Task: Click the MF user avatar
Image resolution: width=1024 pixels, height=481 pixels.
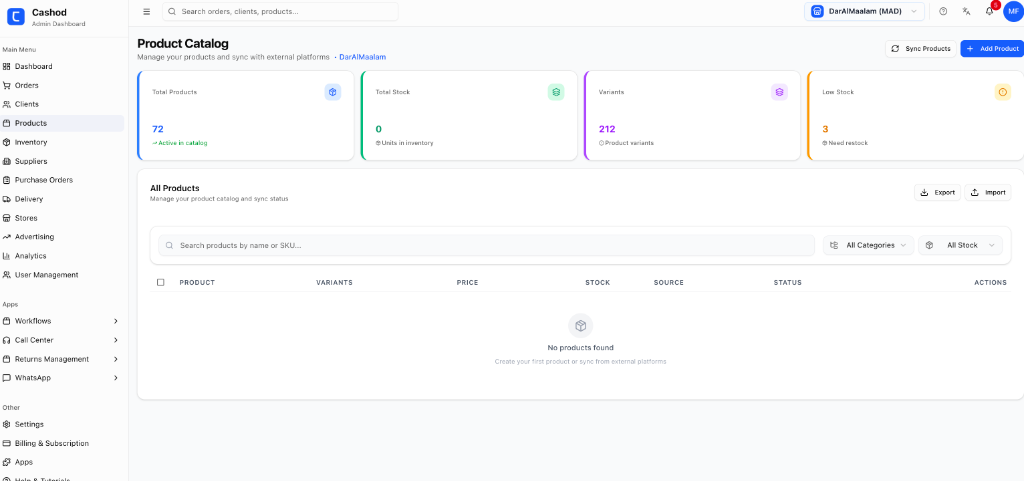Action: (1012, 11)
